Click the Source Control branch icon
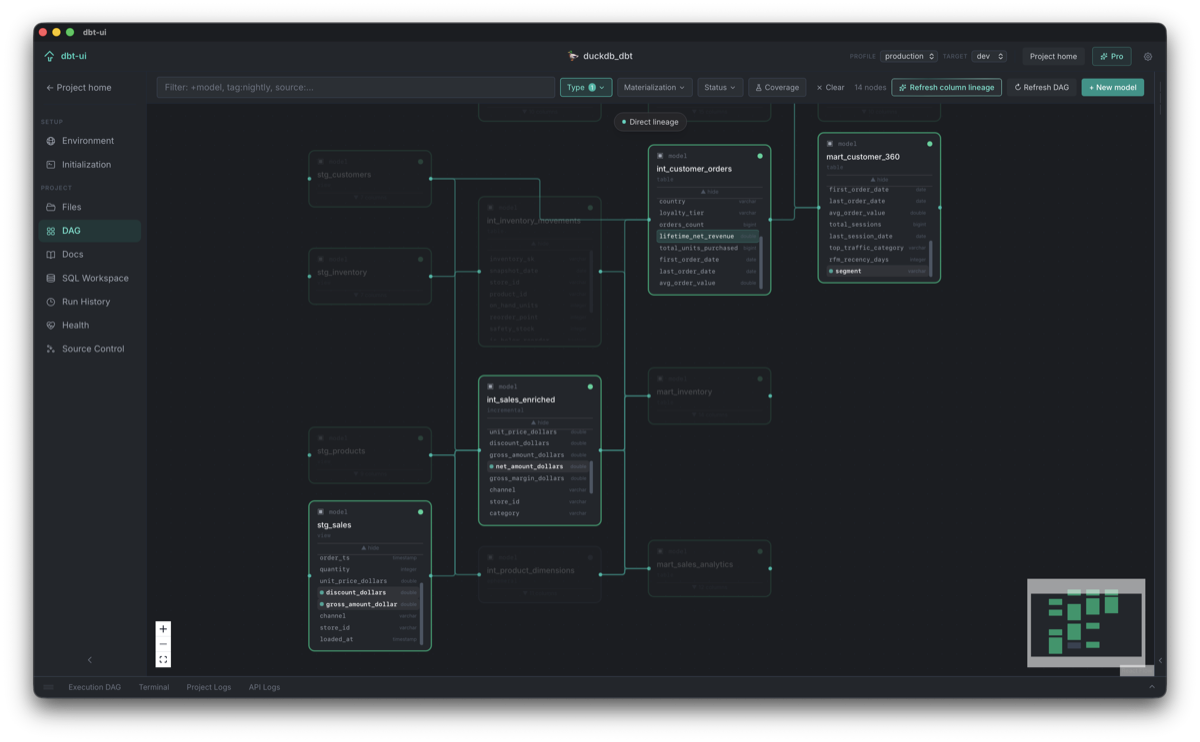Image resolution: width=1200 pixels, height=742 pixels. pyautogui.click(x=51, y=349)
